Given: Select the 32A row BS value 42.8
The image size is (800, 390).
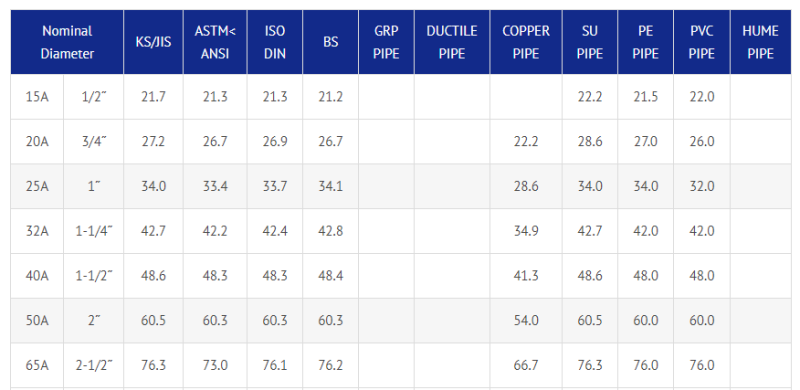Looking at the screenshot, I should 331,231.
